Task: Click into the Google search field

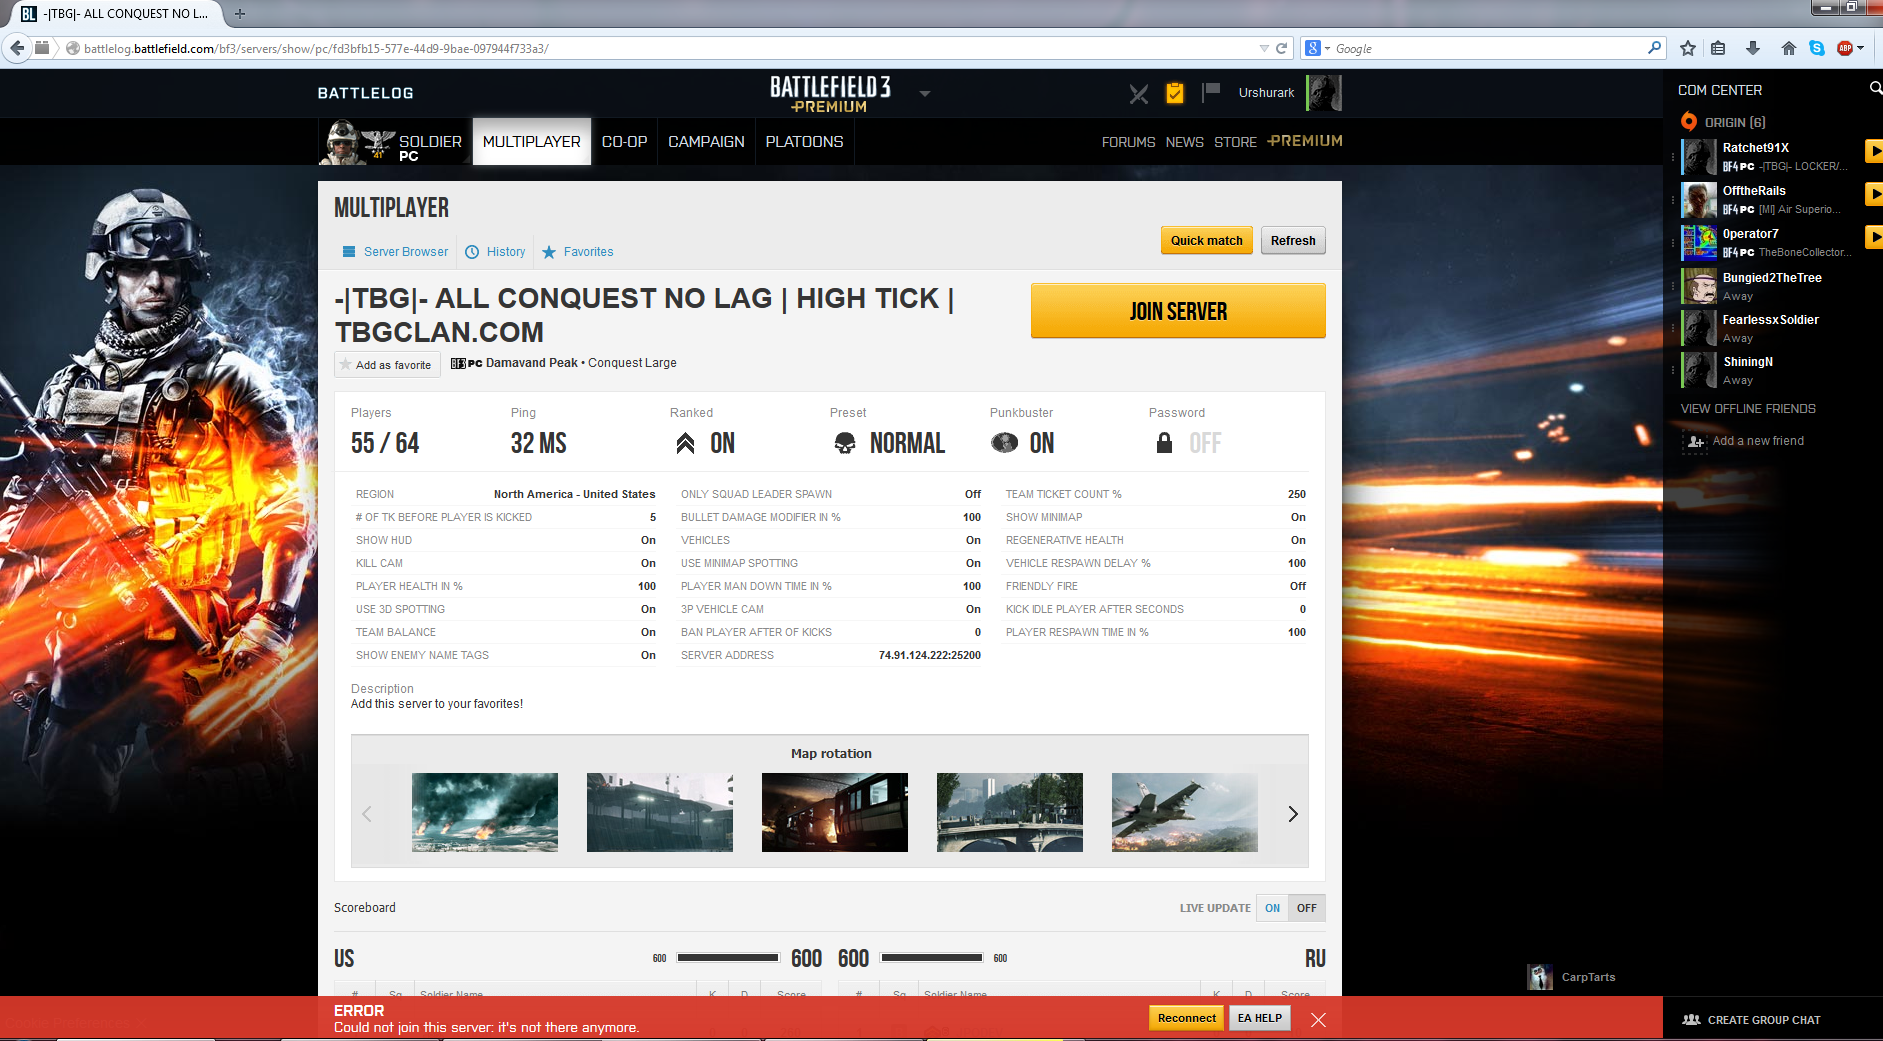Action: 1488,48
